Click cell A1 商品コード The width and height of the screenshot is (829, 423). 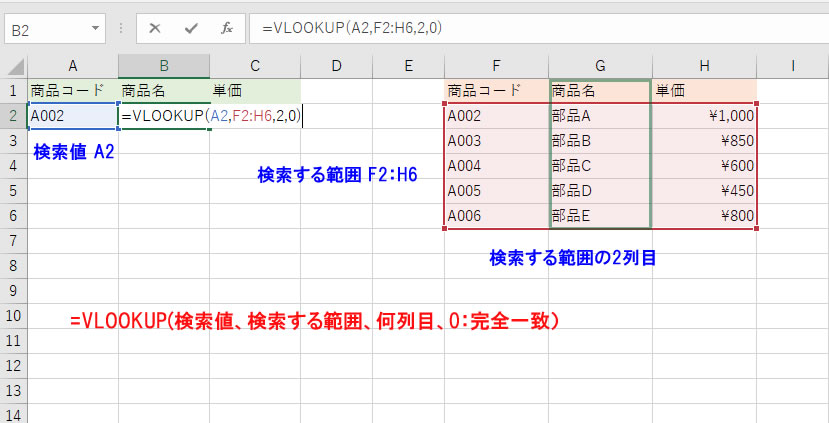click(73, 90)
